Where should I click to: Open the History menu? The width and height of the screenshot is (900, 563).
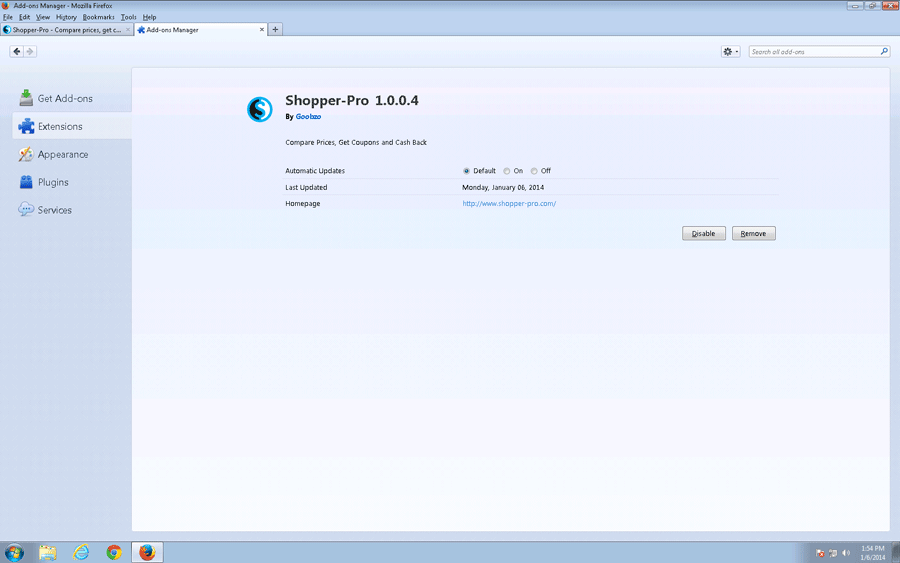pos(66,17)
